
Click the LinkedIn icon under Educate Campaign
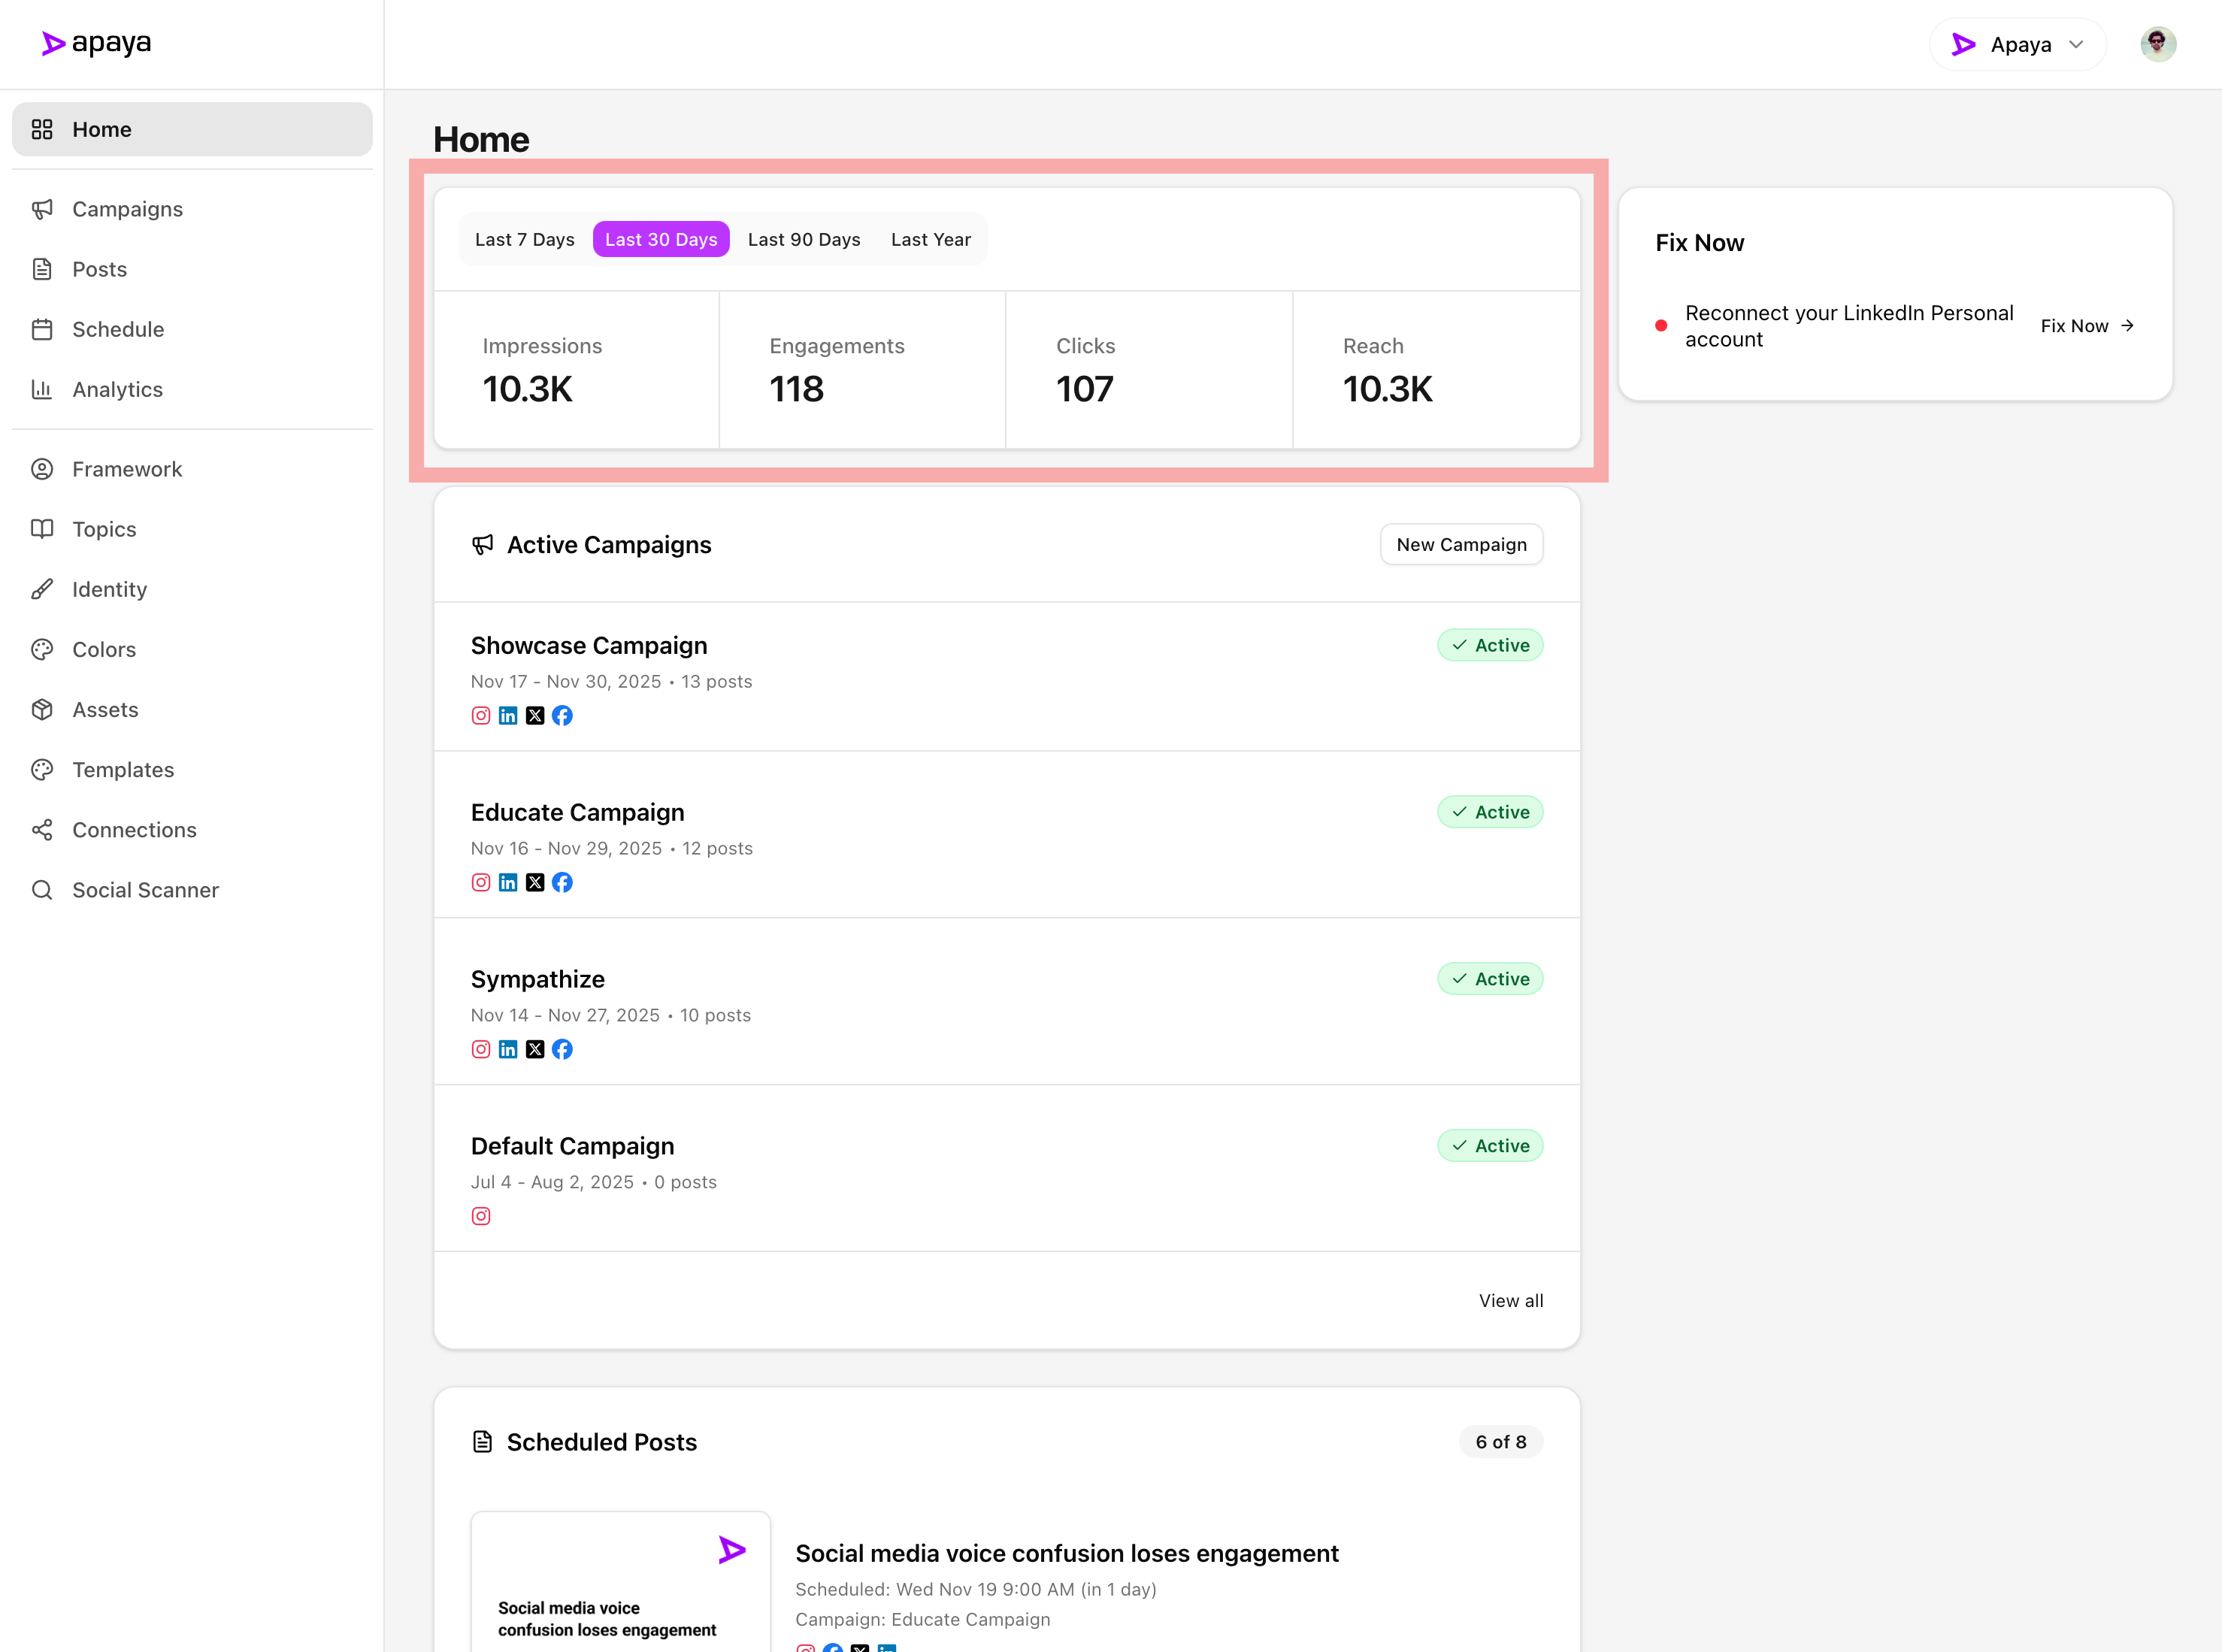508,882
